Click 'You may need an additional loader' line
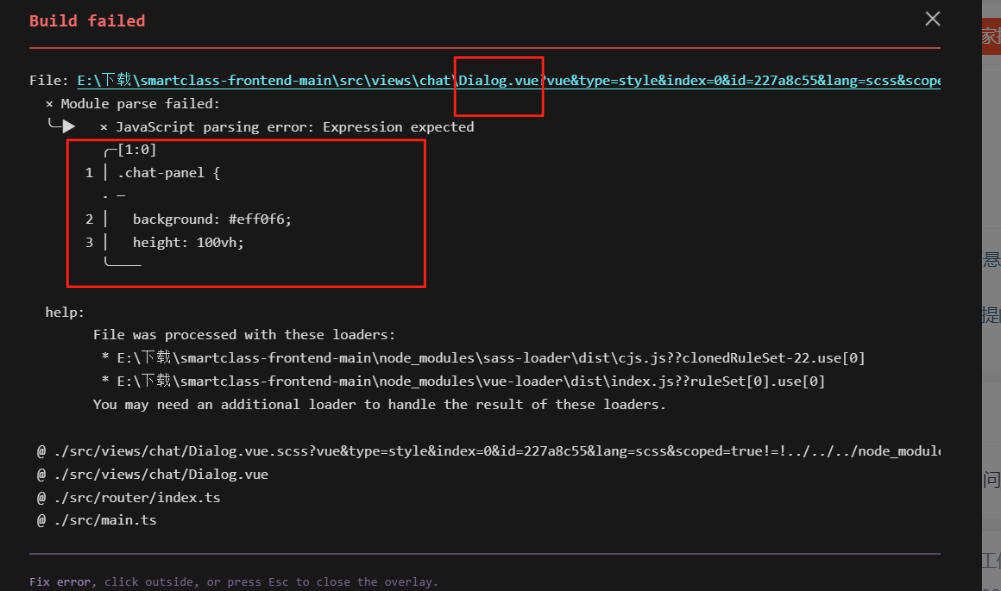This screenshot has width=1001, height=591. (379, 405)
